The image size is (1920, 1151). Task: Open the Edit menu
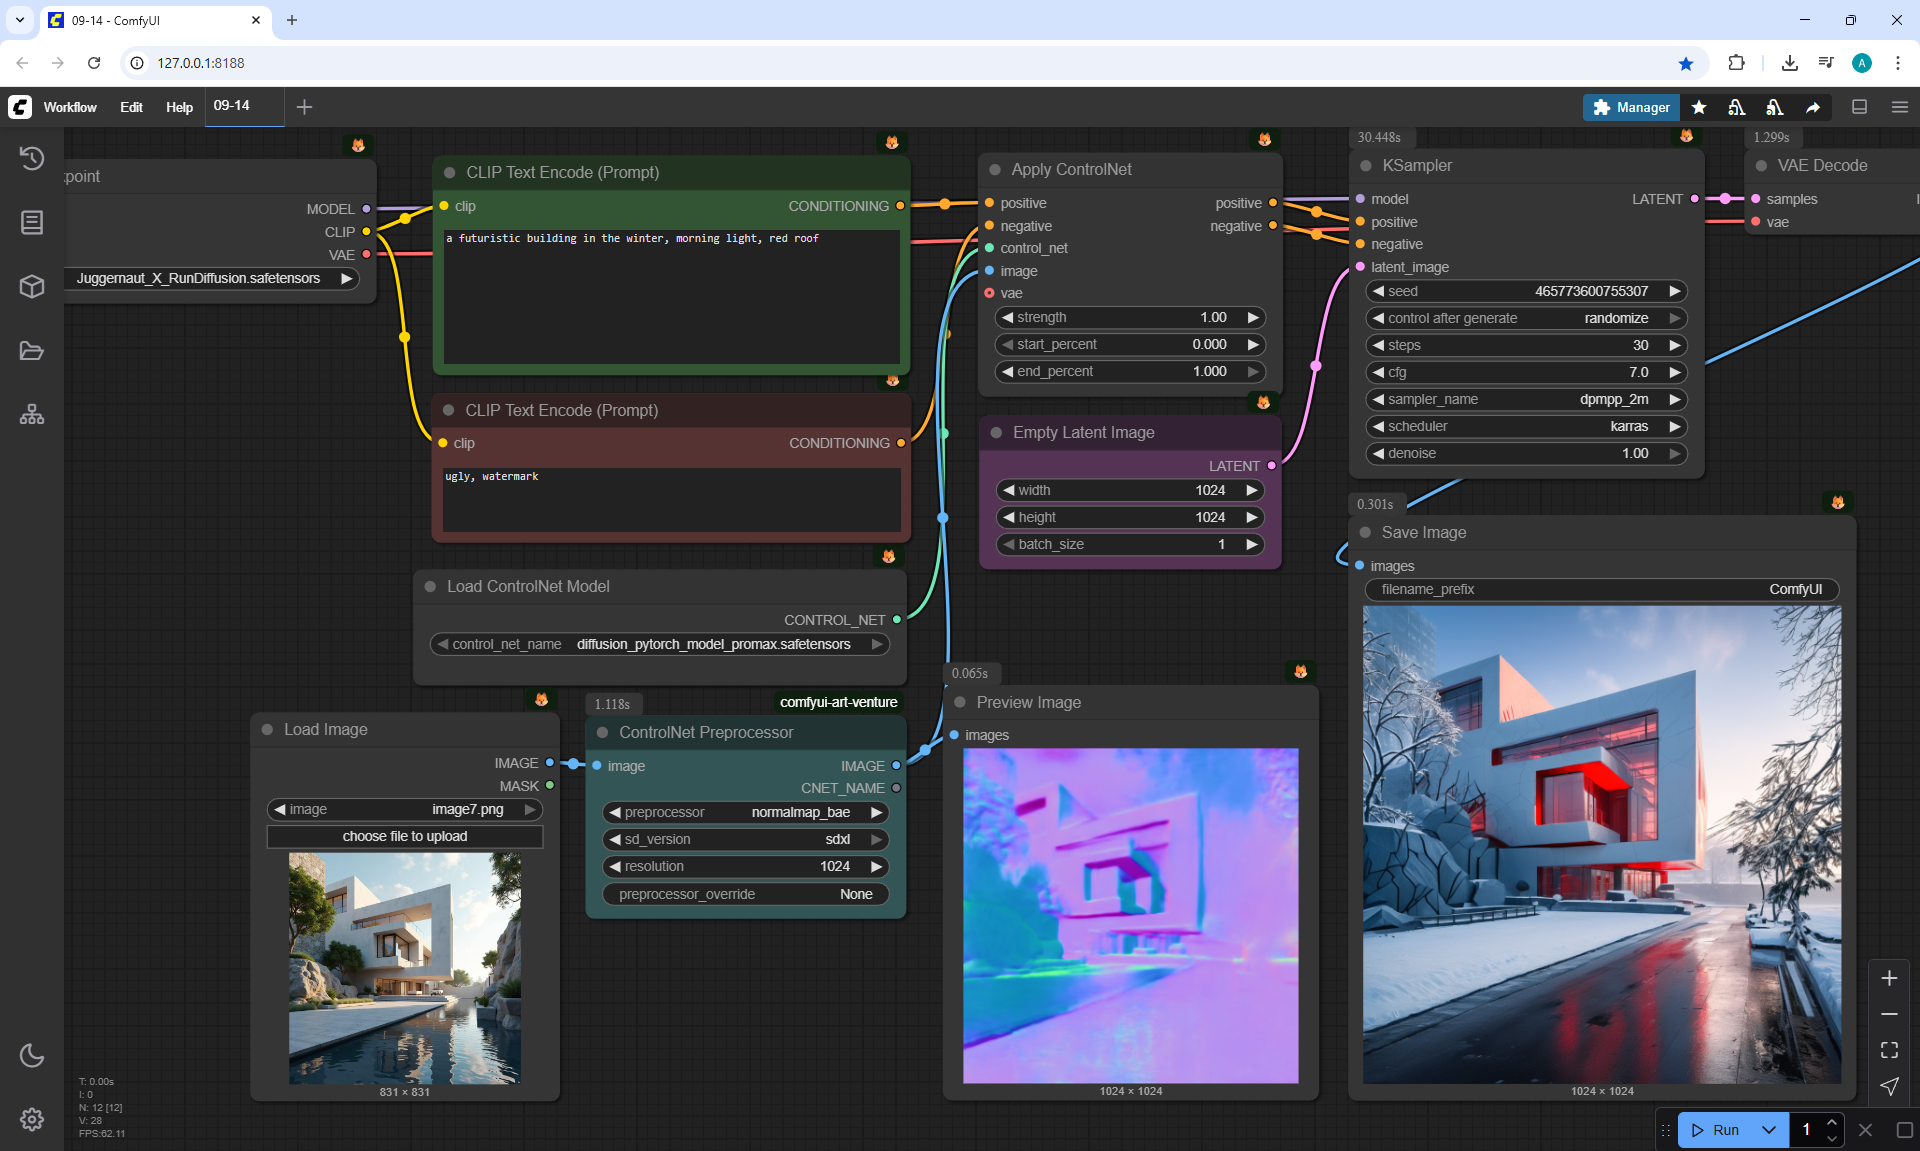[x=131, y=107]
